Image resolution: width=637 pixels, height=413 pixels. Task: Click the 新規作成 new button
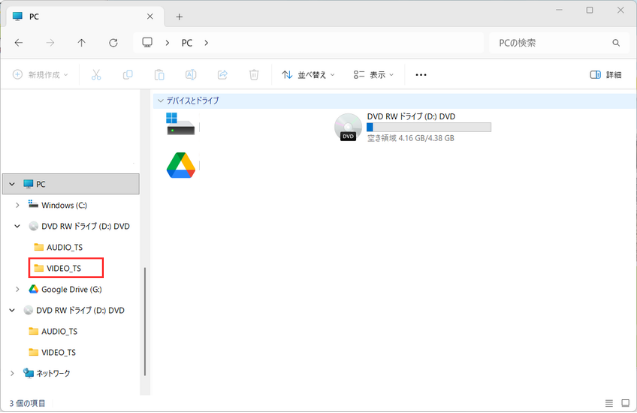pyautogui.click(x=41, y=75)
